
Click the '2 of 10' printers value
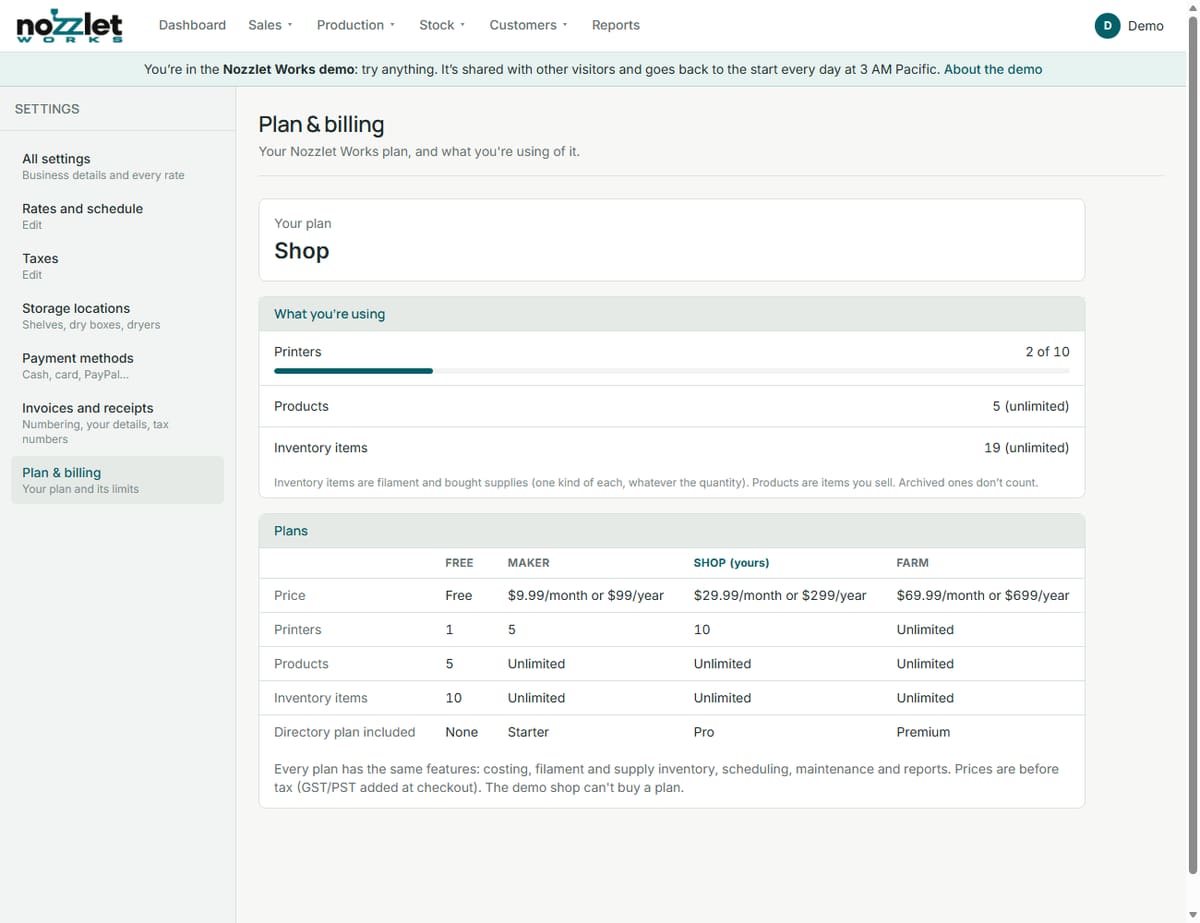(x=1047, y=352)
